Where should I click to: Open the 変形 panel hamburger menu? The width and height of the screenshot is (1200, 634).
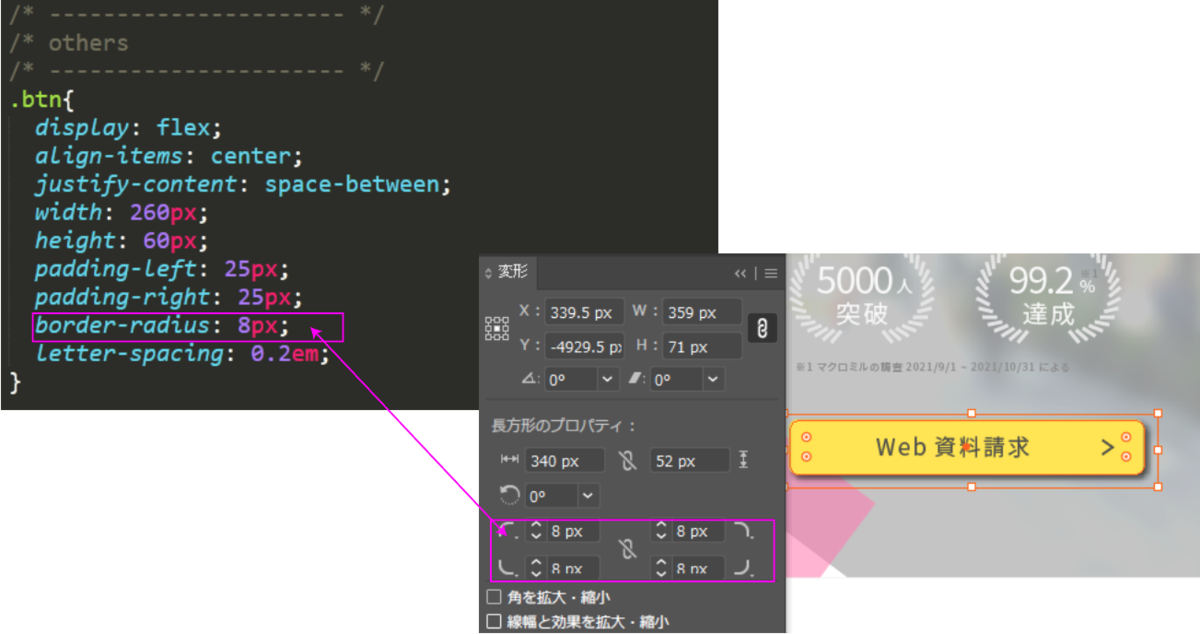(771, 272)
